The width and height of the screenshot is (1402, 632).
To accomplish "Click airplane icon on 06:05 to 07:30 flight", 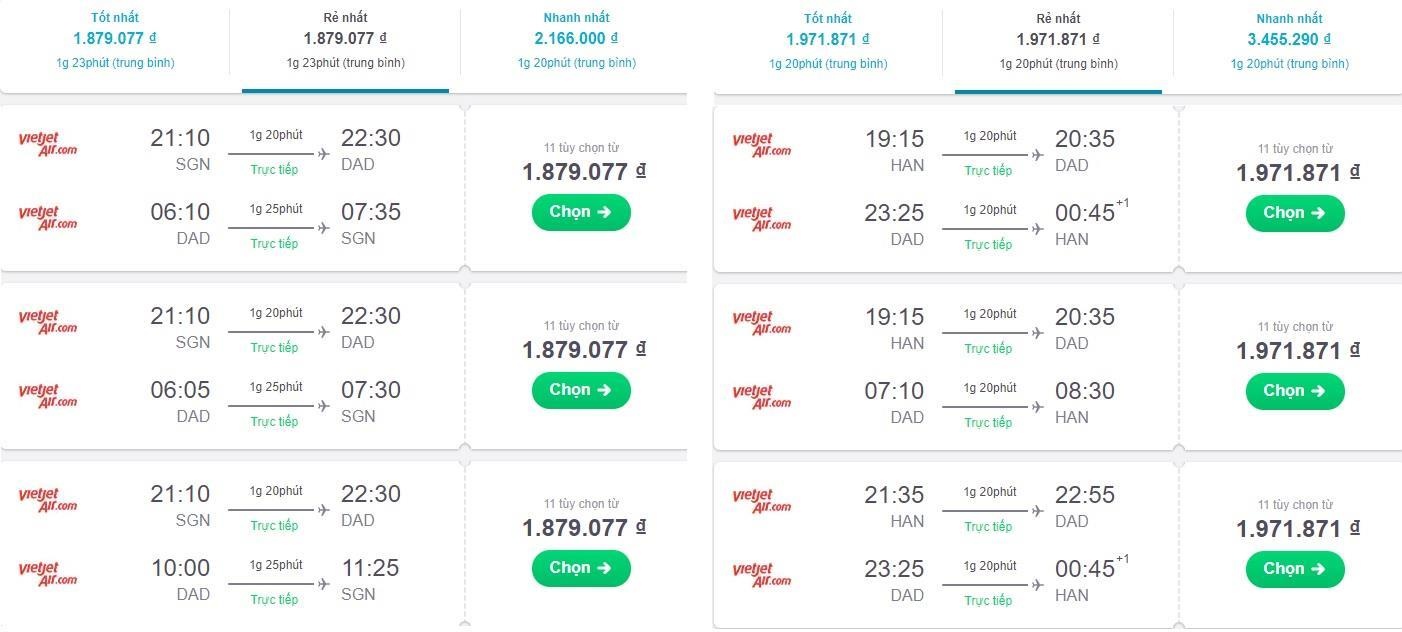I will [323, 406].
